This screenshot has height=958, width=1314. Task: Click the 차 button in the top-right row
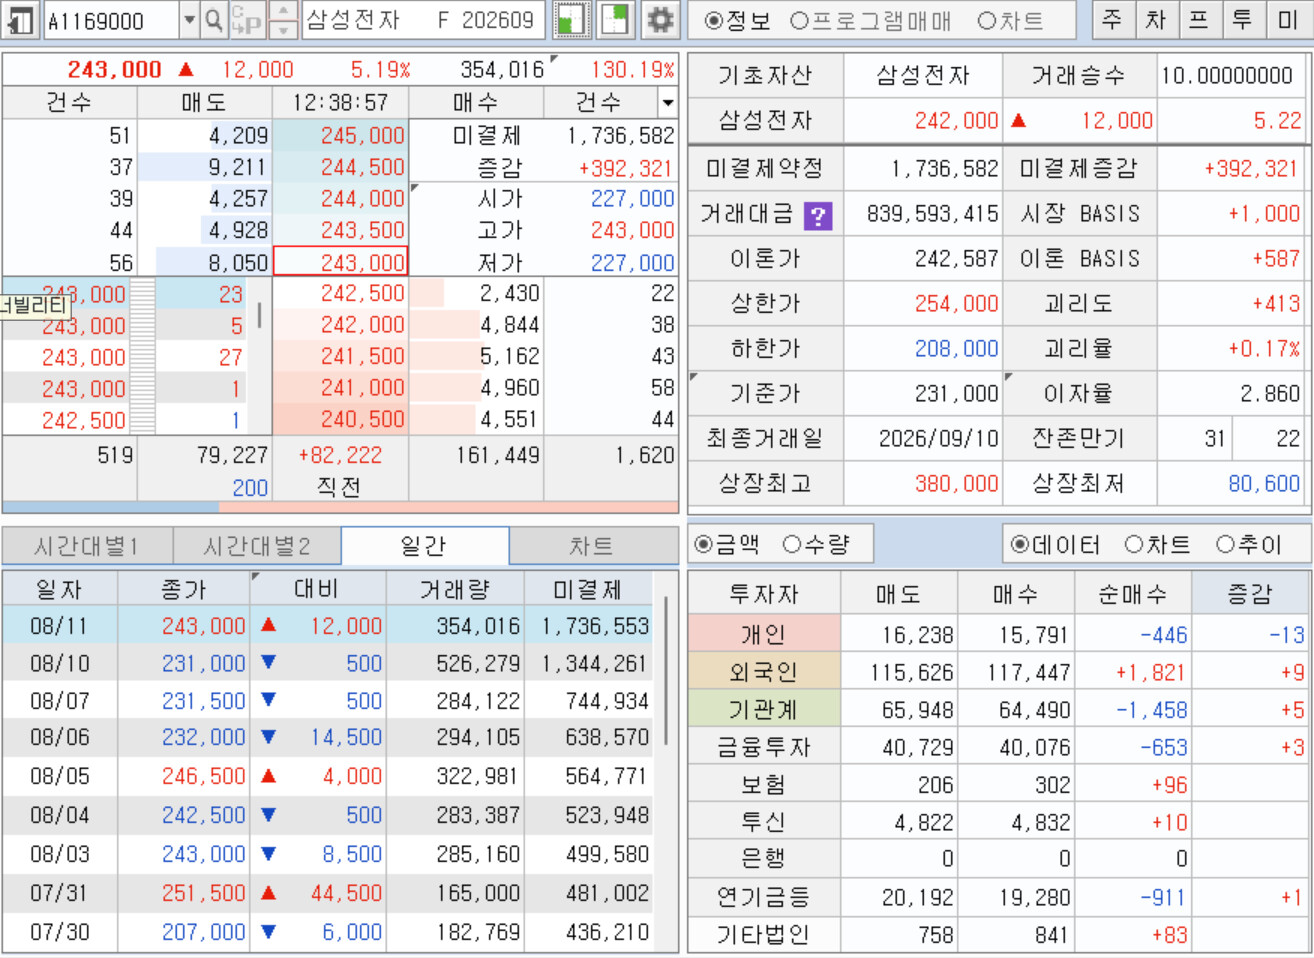pyautogui.click(x=1155, y=20)
